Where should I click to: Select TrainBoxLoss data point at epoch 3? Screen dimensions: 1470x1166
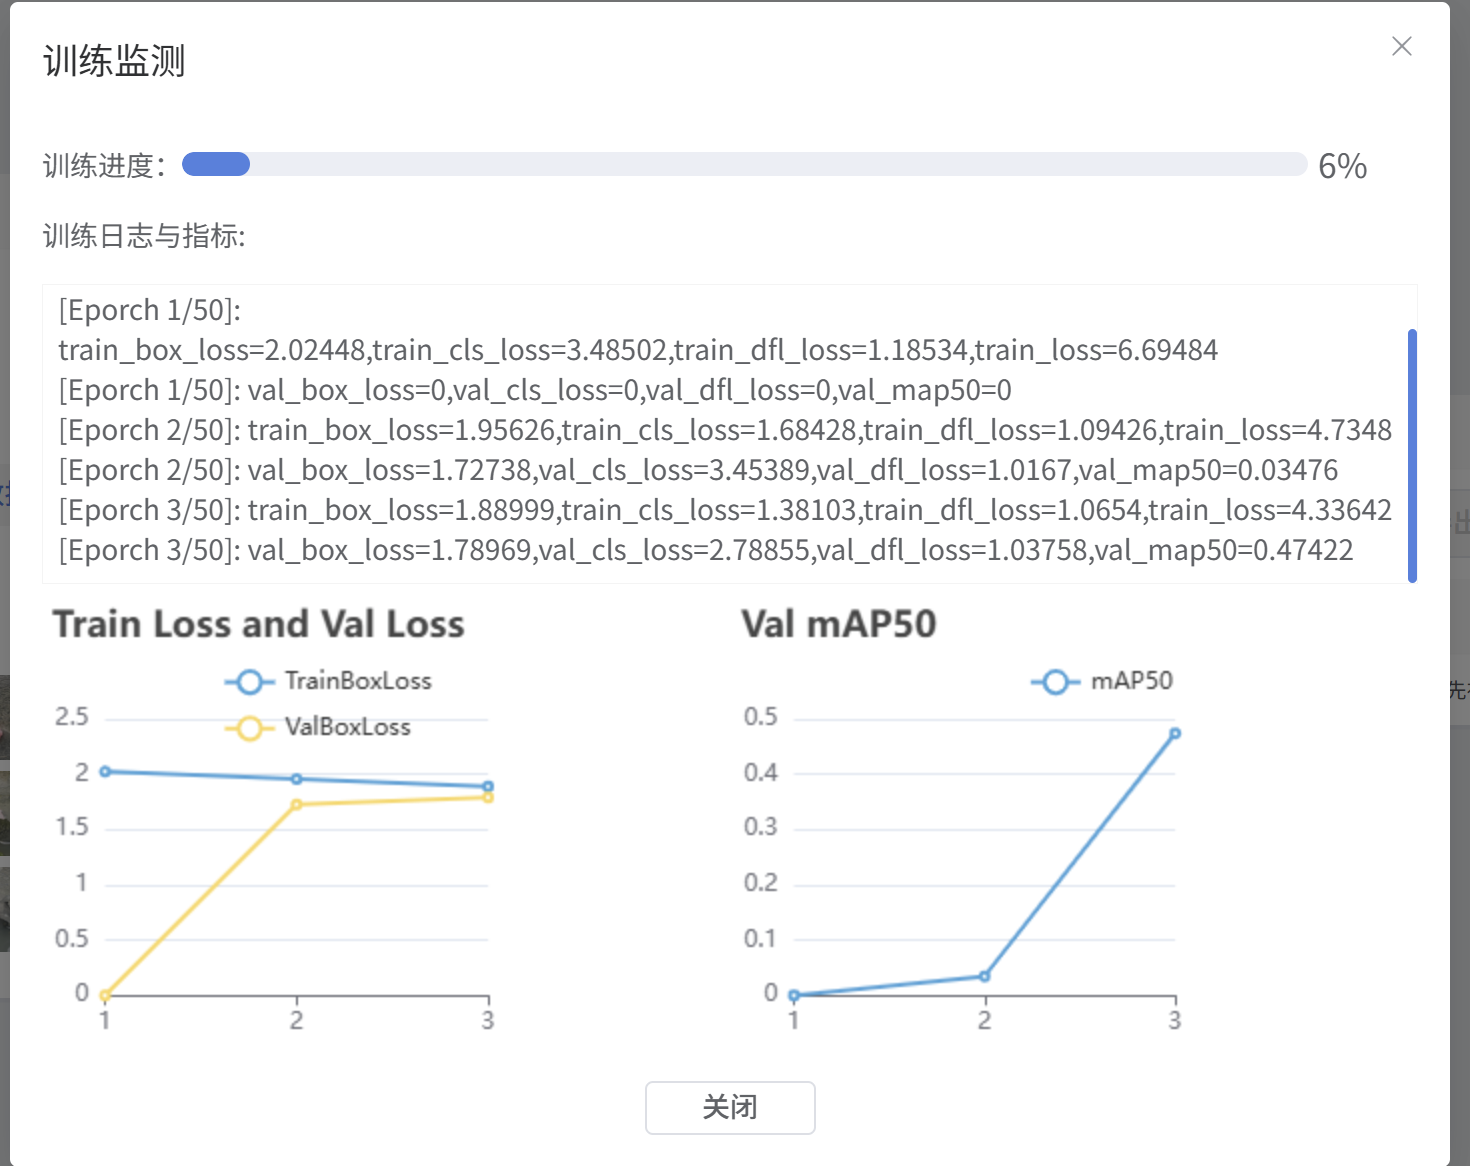(488, 786)
